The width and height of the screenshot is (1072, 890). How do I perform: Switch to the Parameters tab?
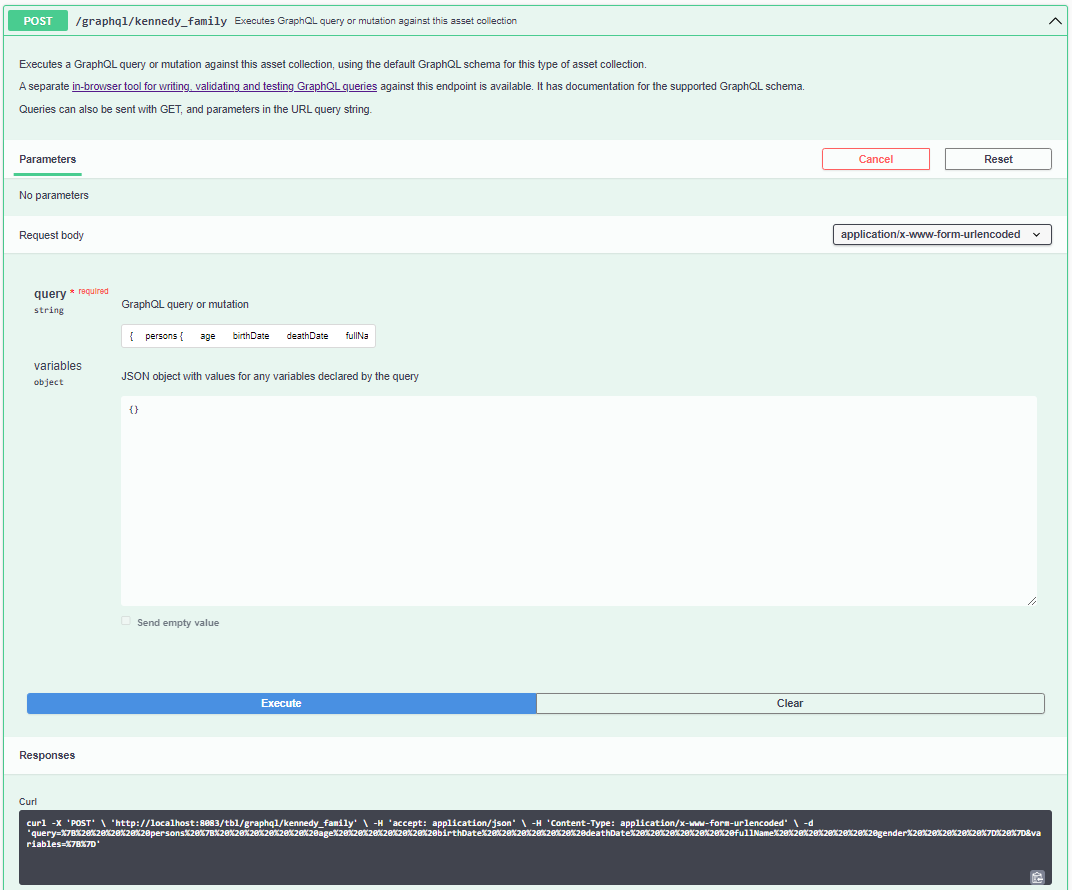47,159
